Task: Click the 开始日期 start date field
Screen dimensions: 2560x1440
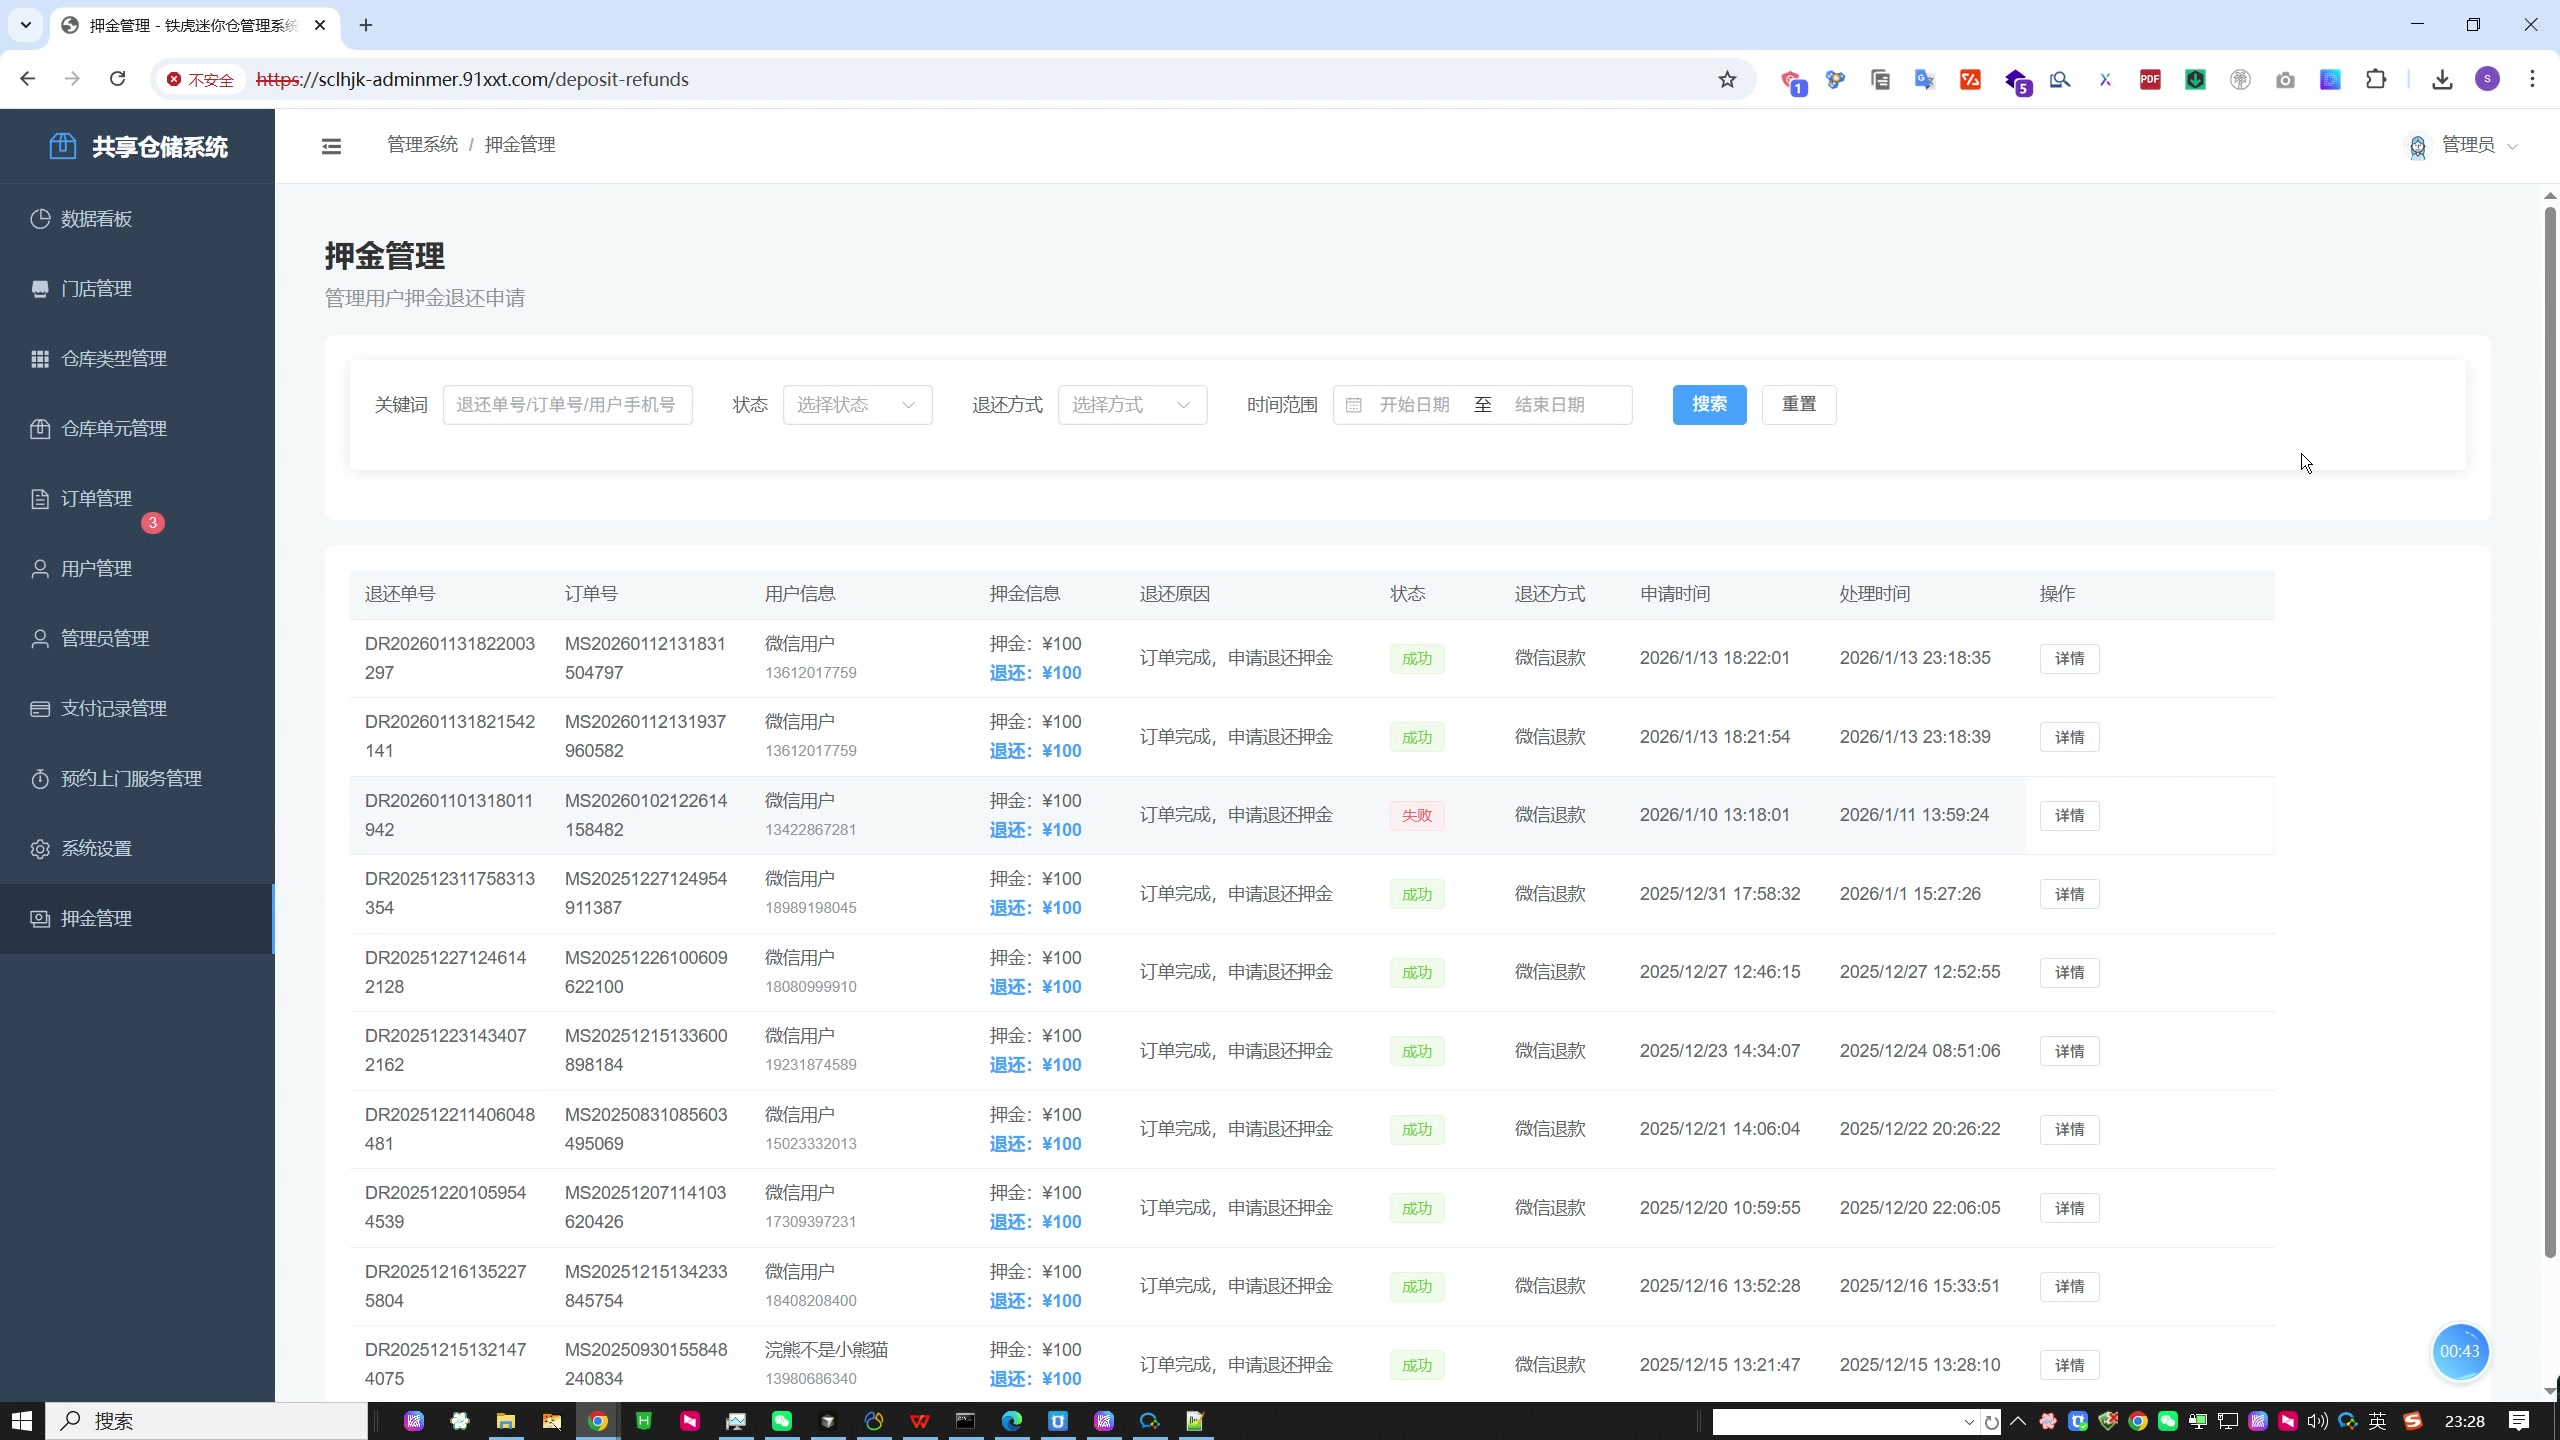Action: [1414, 405]
